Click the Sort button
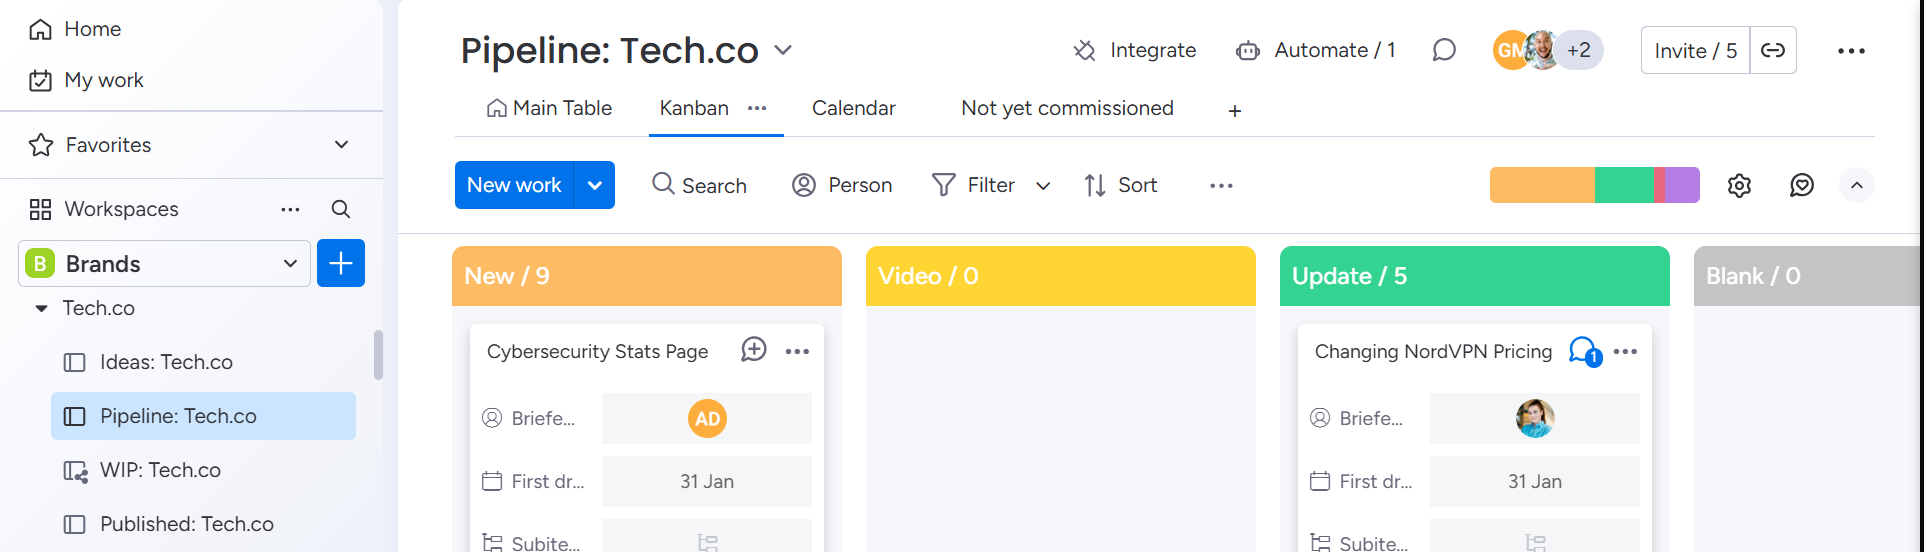This screenshot has width=1924, height=552. pyautogui.click(x=1121, y=185)
